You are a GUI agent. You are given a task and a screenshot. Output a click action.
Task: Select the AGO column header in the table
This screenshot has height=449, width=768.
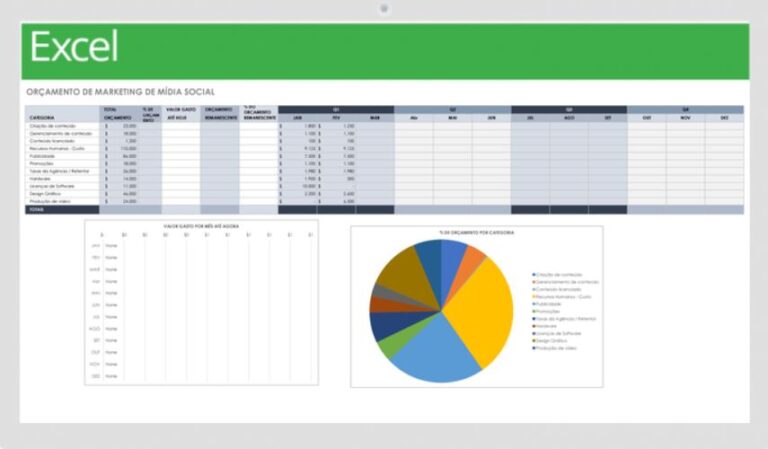pos(569,118)
